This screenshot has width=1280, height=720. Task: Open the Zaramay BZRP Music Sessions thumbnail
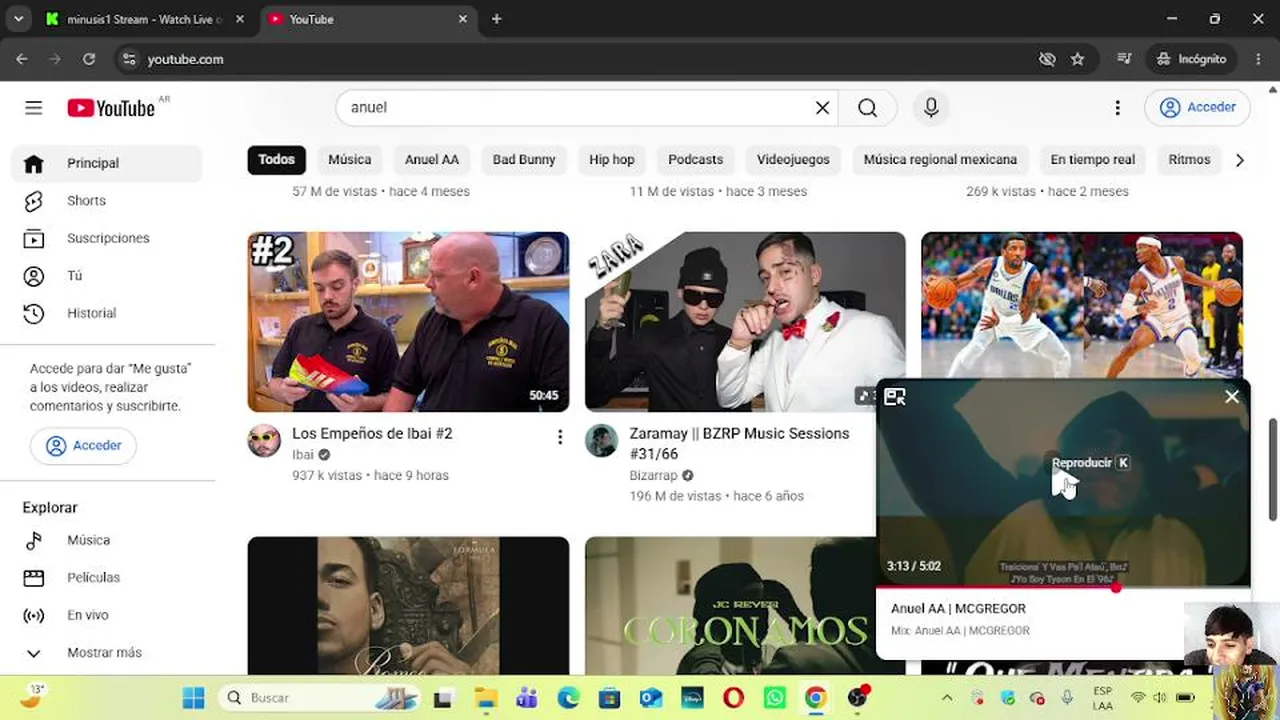tap(745, 322)
